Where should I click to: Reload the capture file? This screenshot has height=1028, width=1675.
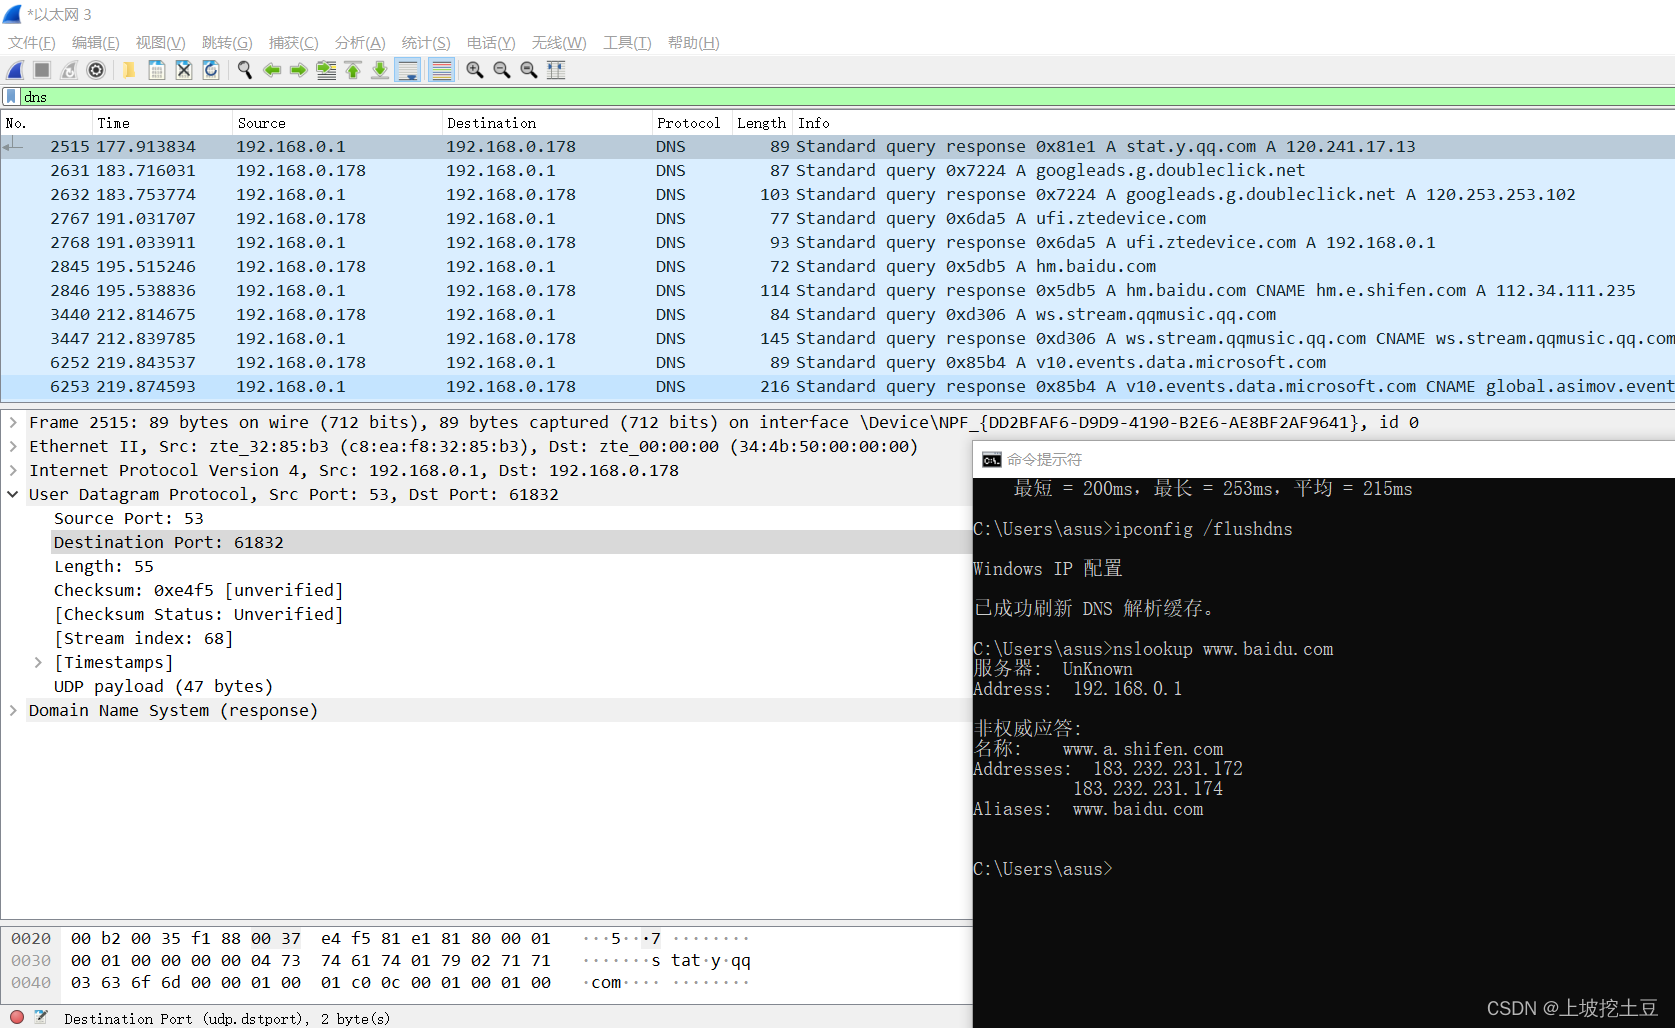(x=211, y=70)
